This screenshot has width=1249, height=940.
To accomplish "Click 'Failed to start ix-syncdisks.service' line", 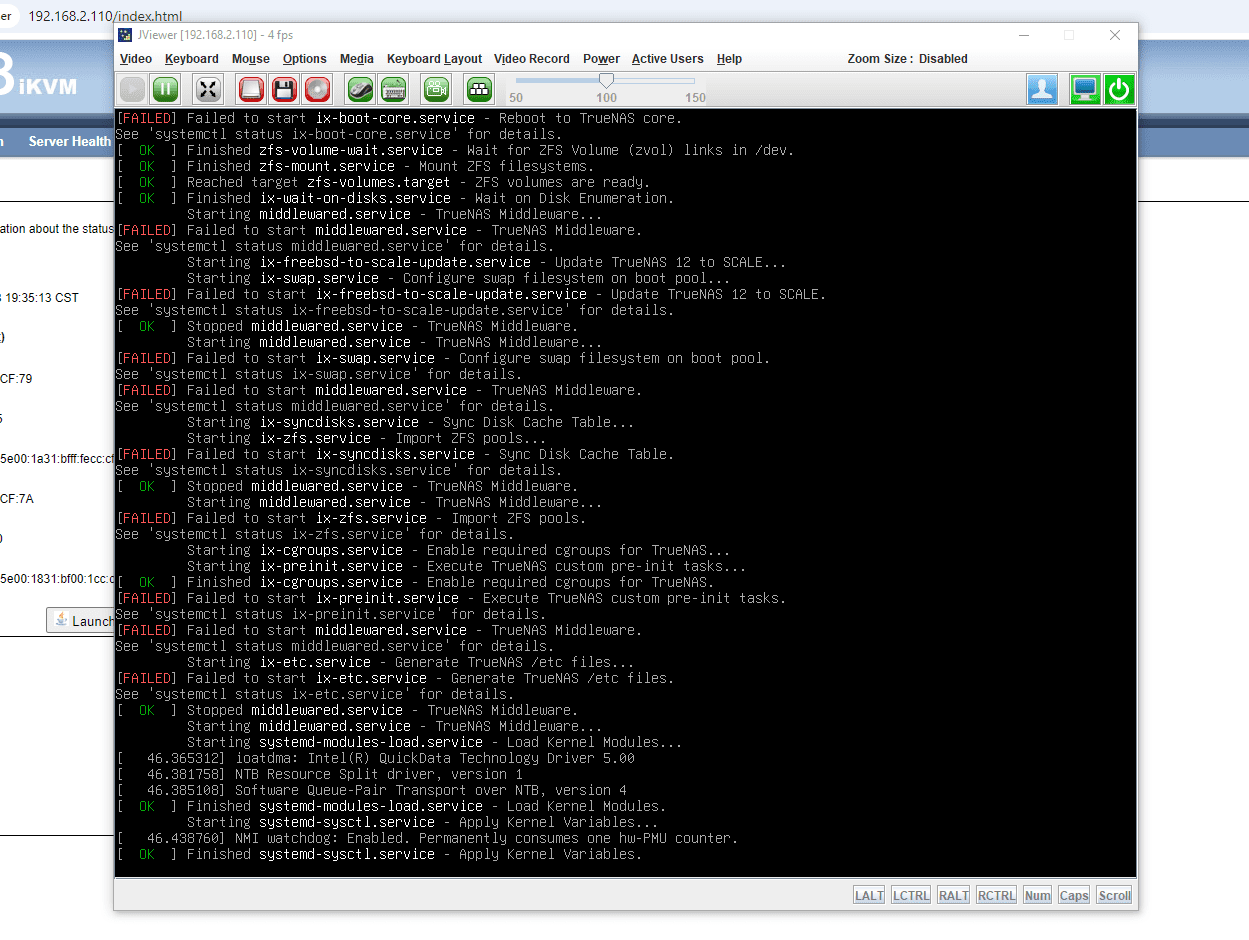I will coord(395,454).
